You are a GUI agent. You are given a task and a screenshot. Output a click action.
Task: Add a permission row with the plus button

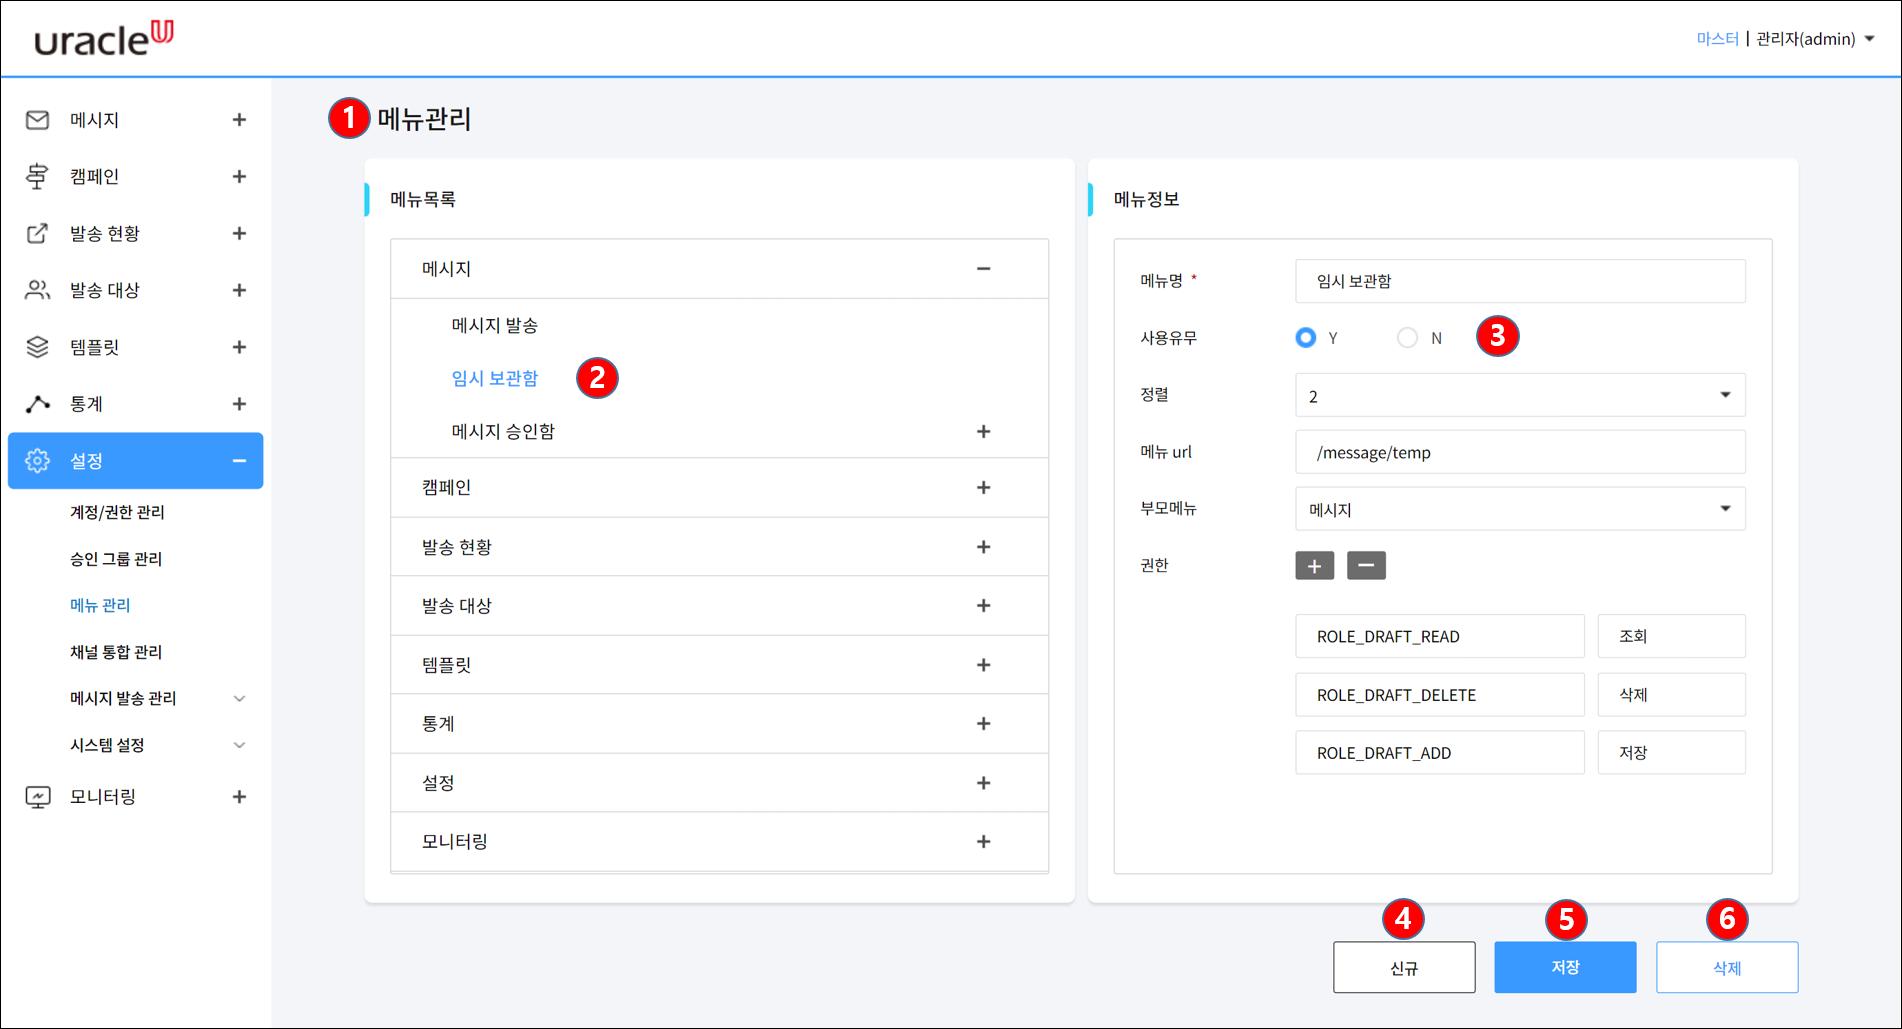tap(1314, 566)
